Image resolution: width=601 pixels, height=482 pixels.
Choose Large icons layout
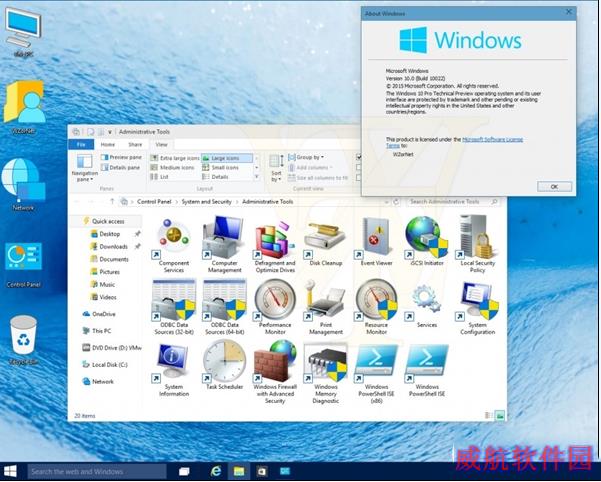click(x=227, y=158)
